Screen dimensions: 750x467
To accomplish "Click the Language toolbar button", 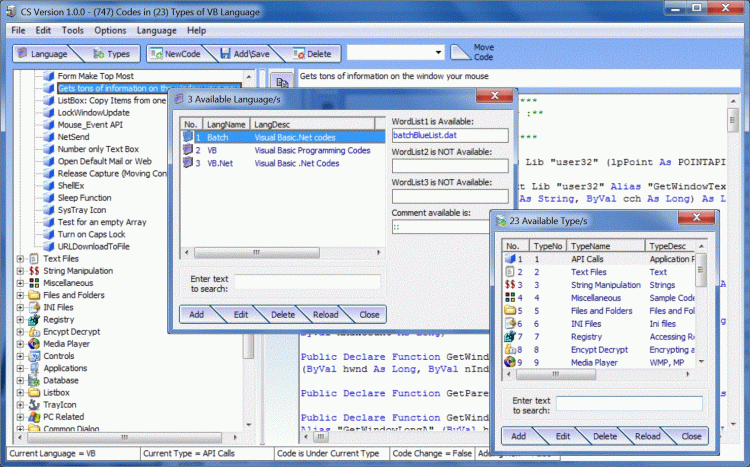I will pyautogui.click(x=42, y=54).
